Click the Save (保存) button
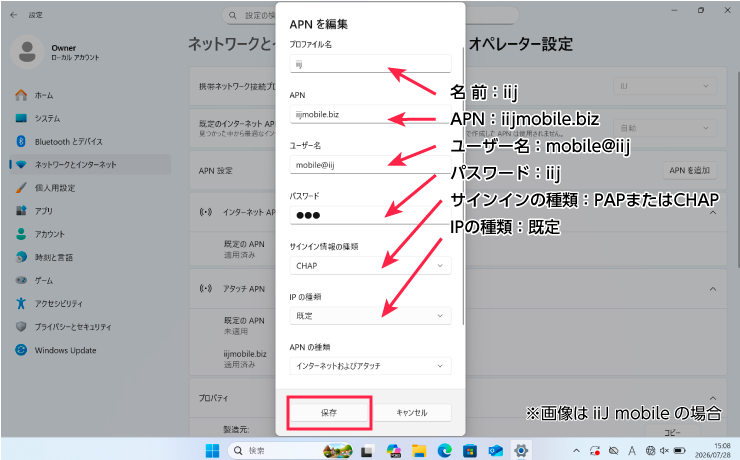This screenshot has width=740, height=460. click(329, 413)
